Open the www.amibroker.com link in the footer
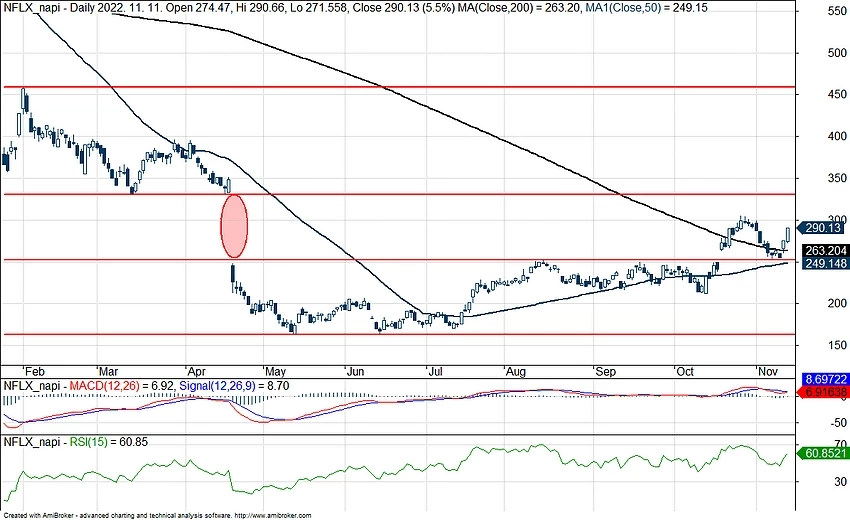Viewport: 850px width, 520px height. 273,516
